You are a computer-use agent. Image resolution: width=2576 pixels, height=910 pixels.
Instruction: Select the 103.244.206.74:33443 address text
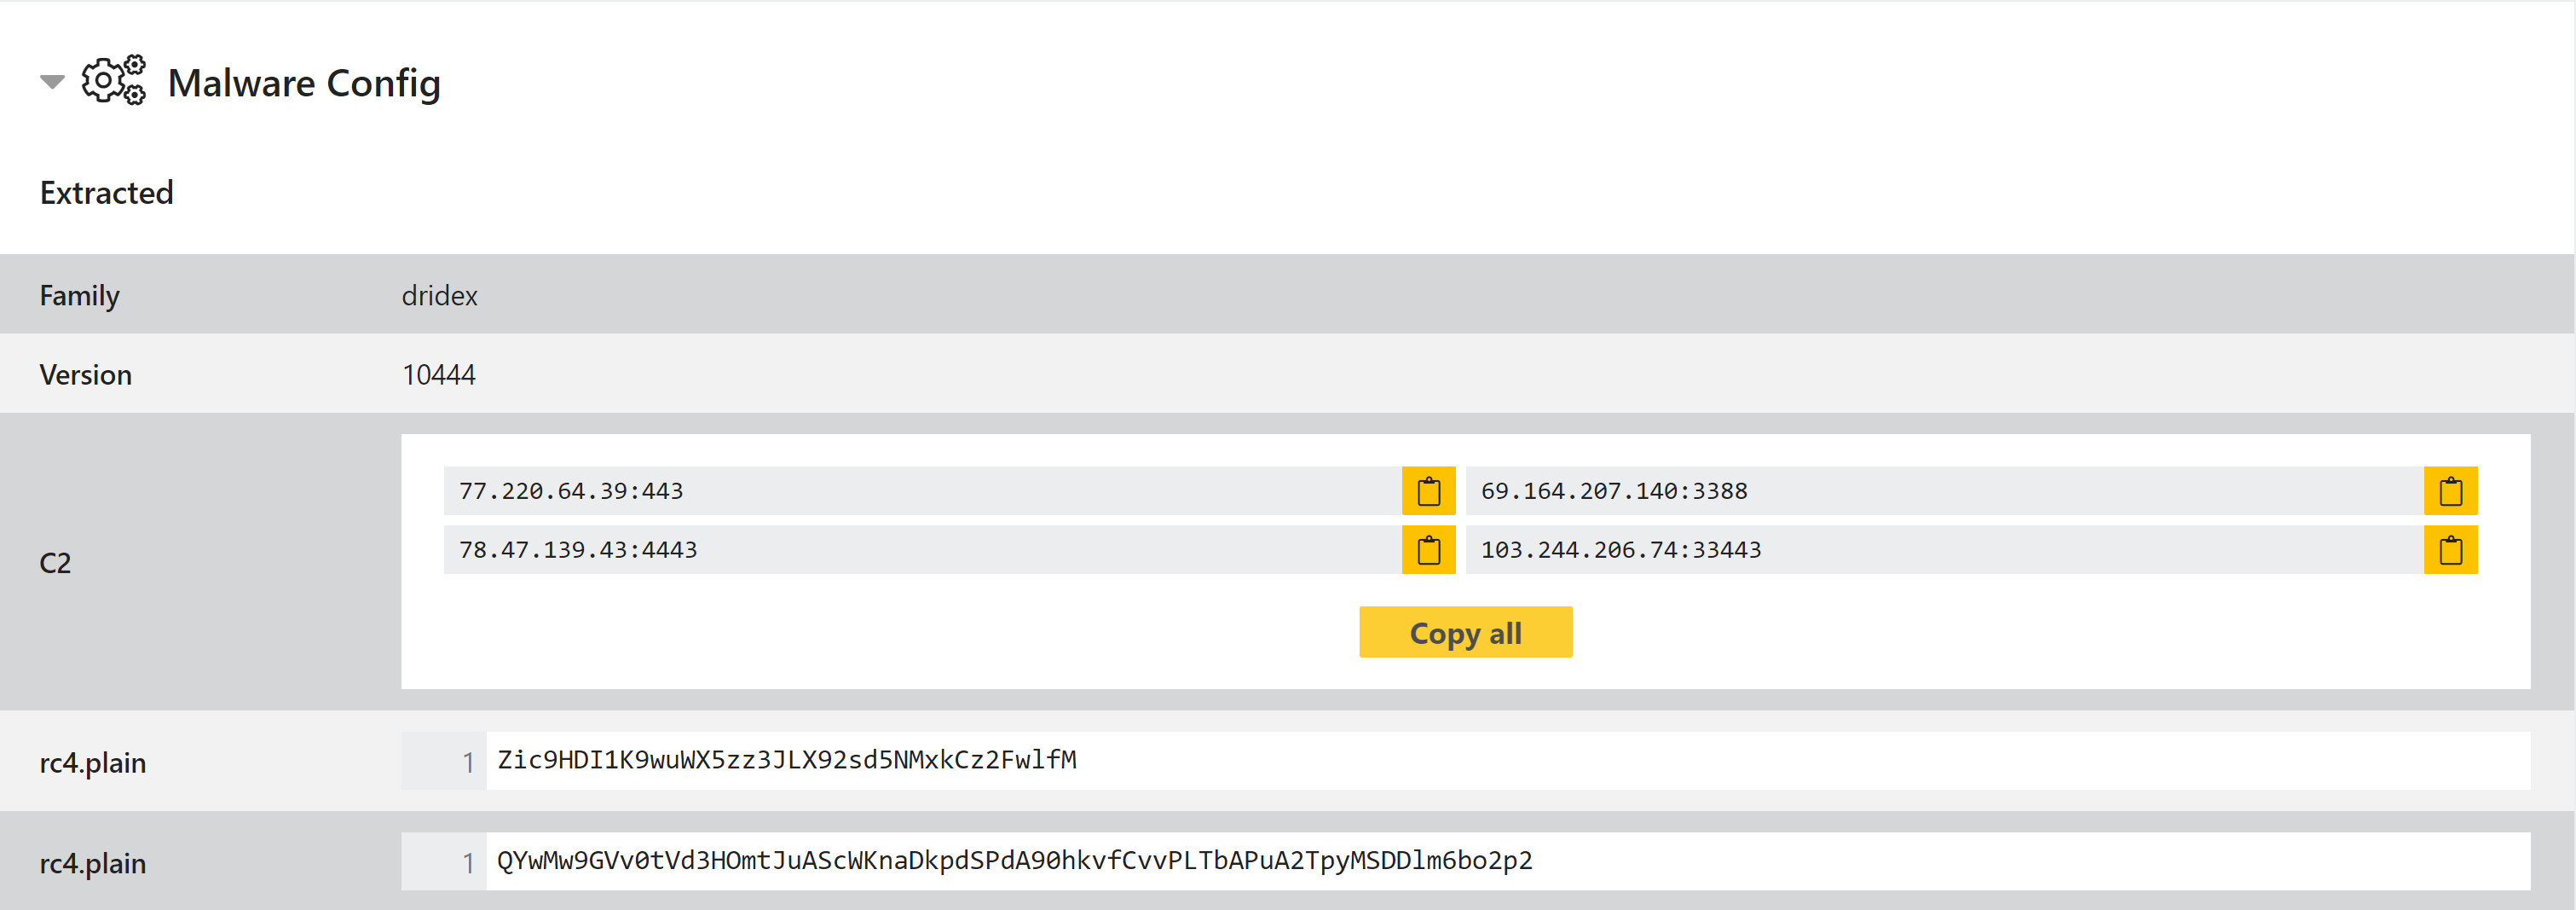pos(1621,550)
